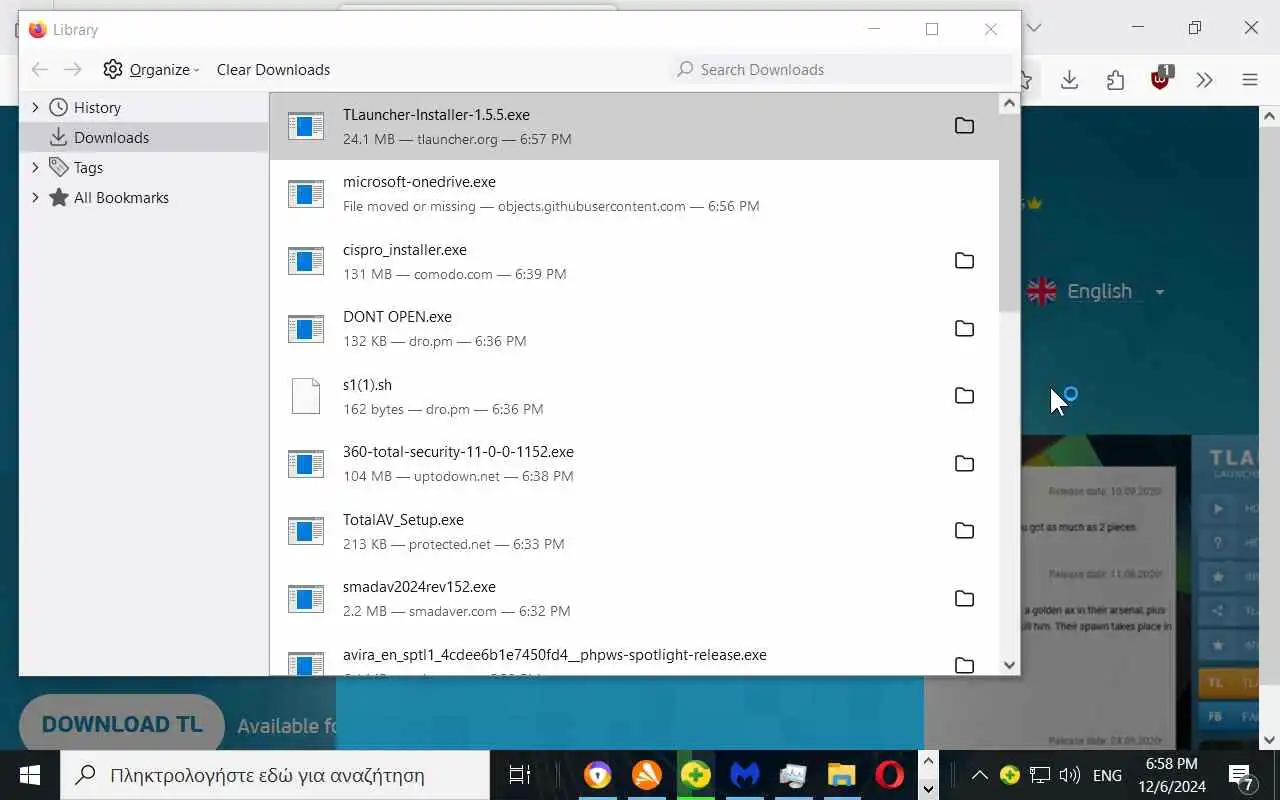The image size is (1280, 800).
Task: Open Task View on the taskbar
Action: (x=520, y=775)
